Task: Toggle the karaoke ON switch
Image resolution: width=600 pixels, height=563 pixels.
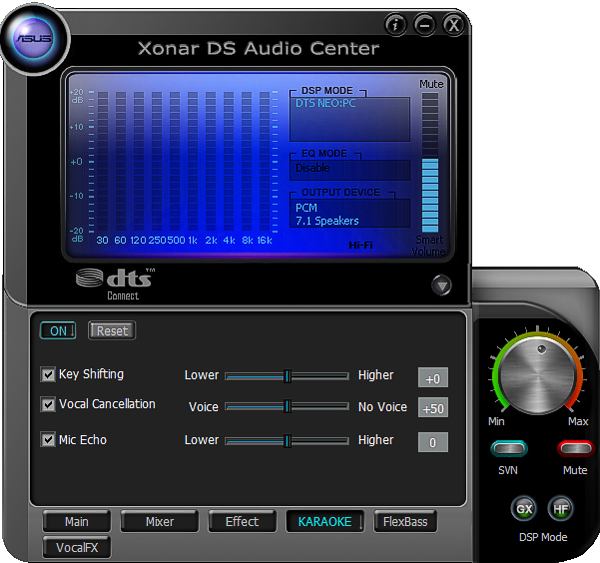Action: click(57, 330)
